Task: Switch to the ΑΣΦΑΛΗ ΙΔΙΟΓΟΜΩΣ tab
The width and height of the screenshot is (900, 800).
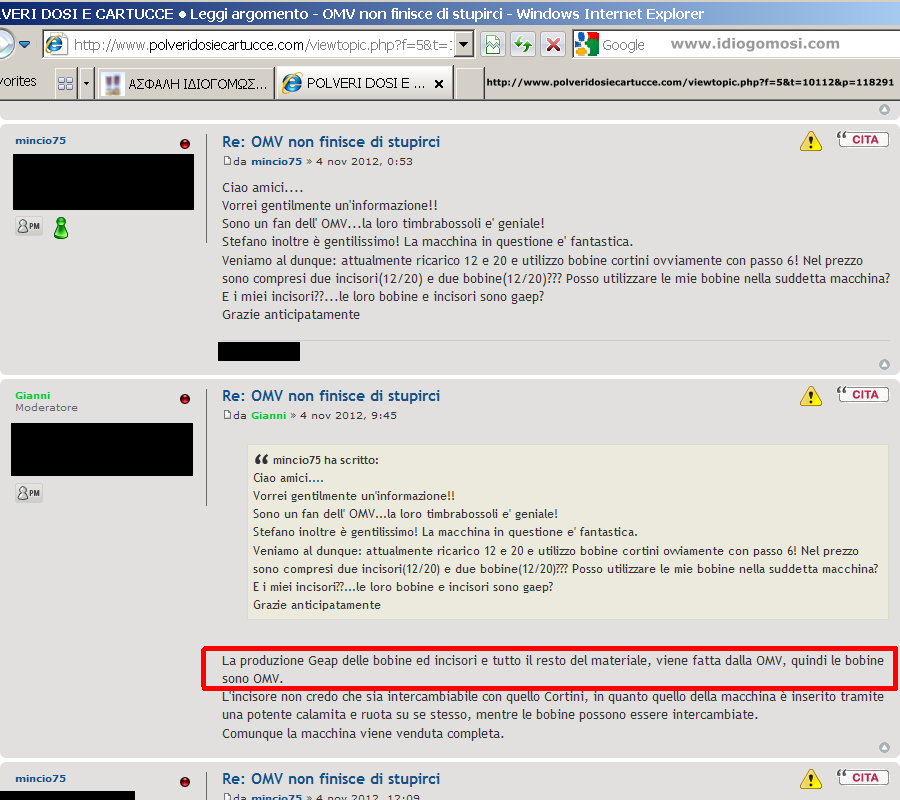Action: pyautogui.click(x=187, y=84)
